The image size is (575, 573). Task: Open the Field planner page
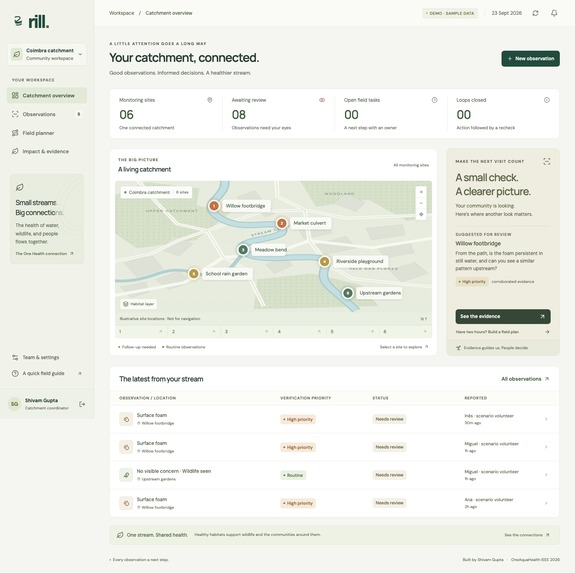(47, 133)
